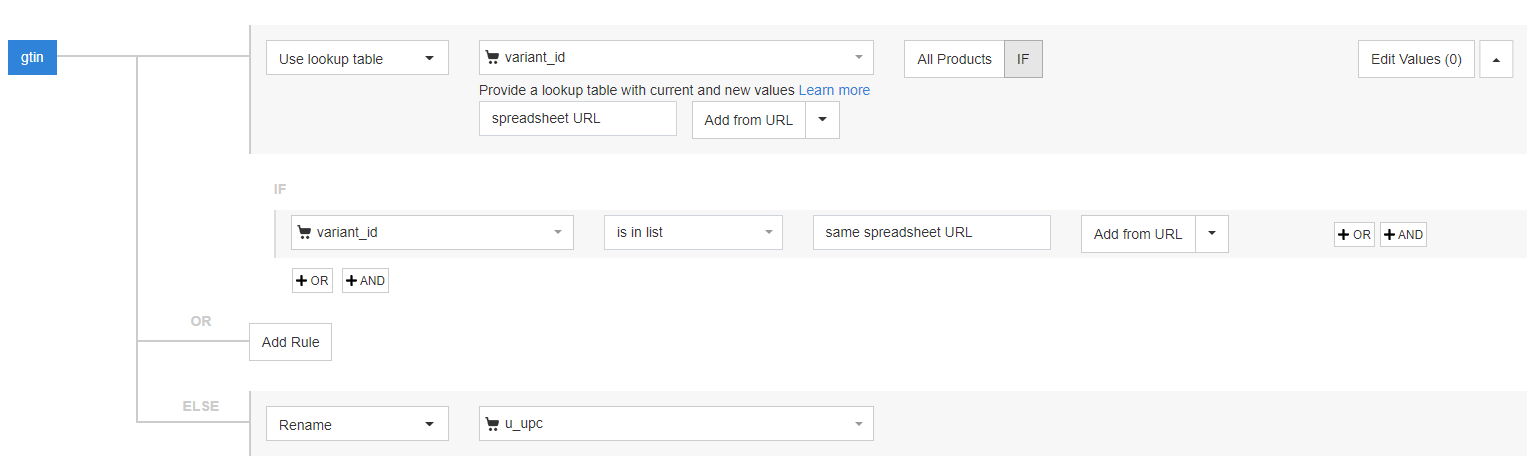Viewport: 1527px width, 475px height.
Task: Expand the condition row 'Add from URL' arrow
Action: (1211, 234)
